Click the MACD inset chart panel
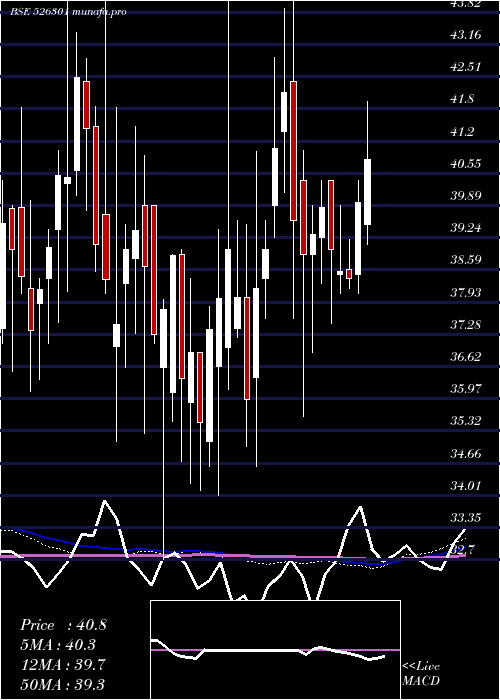This screenshot has width=500, height=700. (x=275, y=650)
